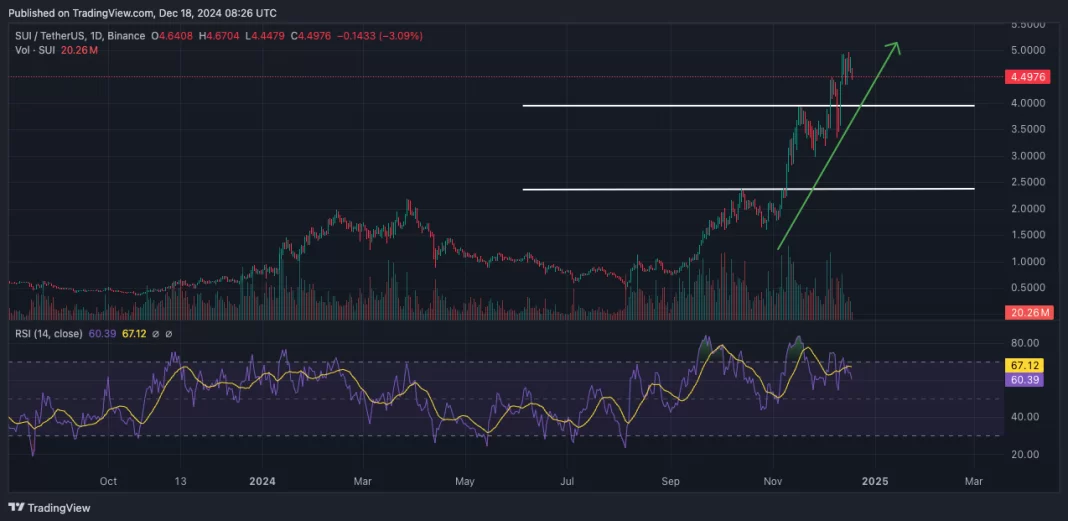Viewport: 1068px width, 521px height.
Task: Click the Sep label on time axis
Action: (x=670, y=481)
